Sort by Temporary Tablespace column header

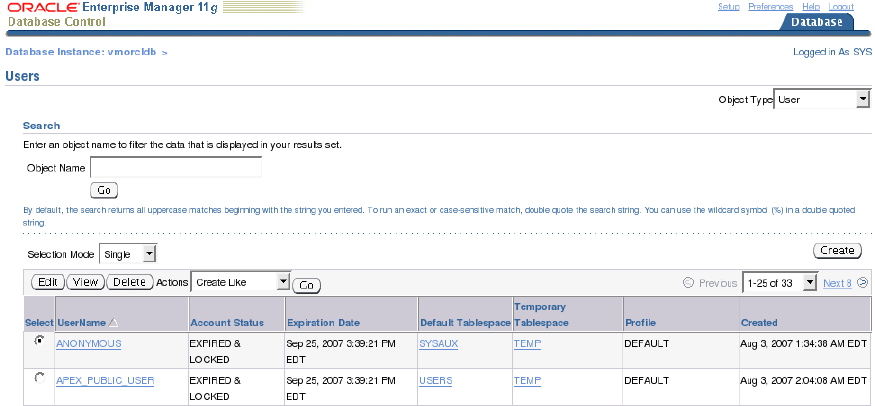pyautogui.click(x=541, y=315)
